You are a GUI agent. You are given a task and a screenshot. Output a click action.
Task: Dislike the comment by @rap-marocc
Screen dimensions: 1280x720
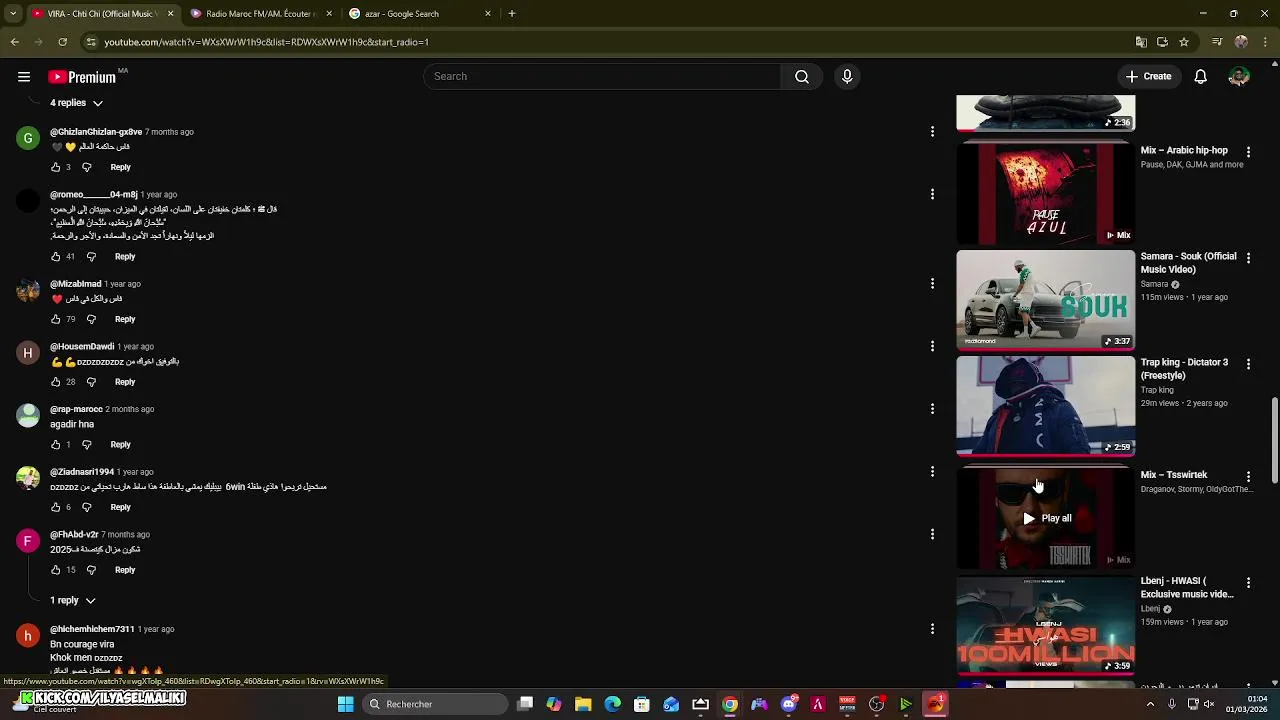click(87, 444)
